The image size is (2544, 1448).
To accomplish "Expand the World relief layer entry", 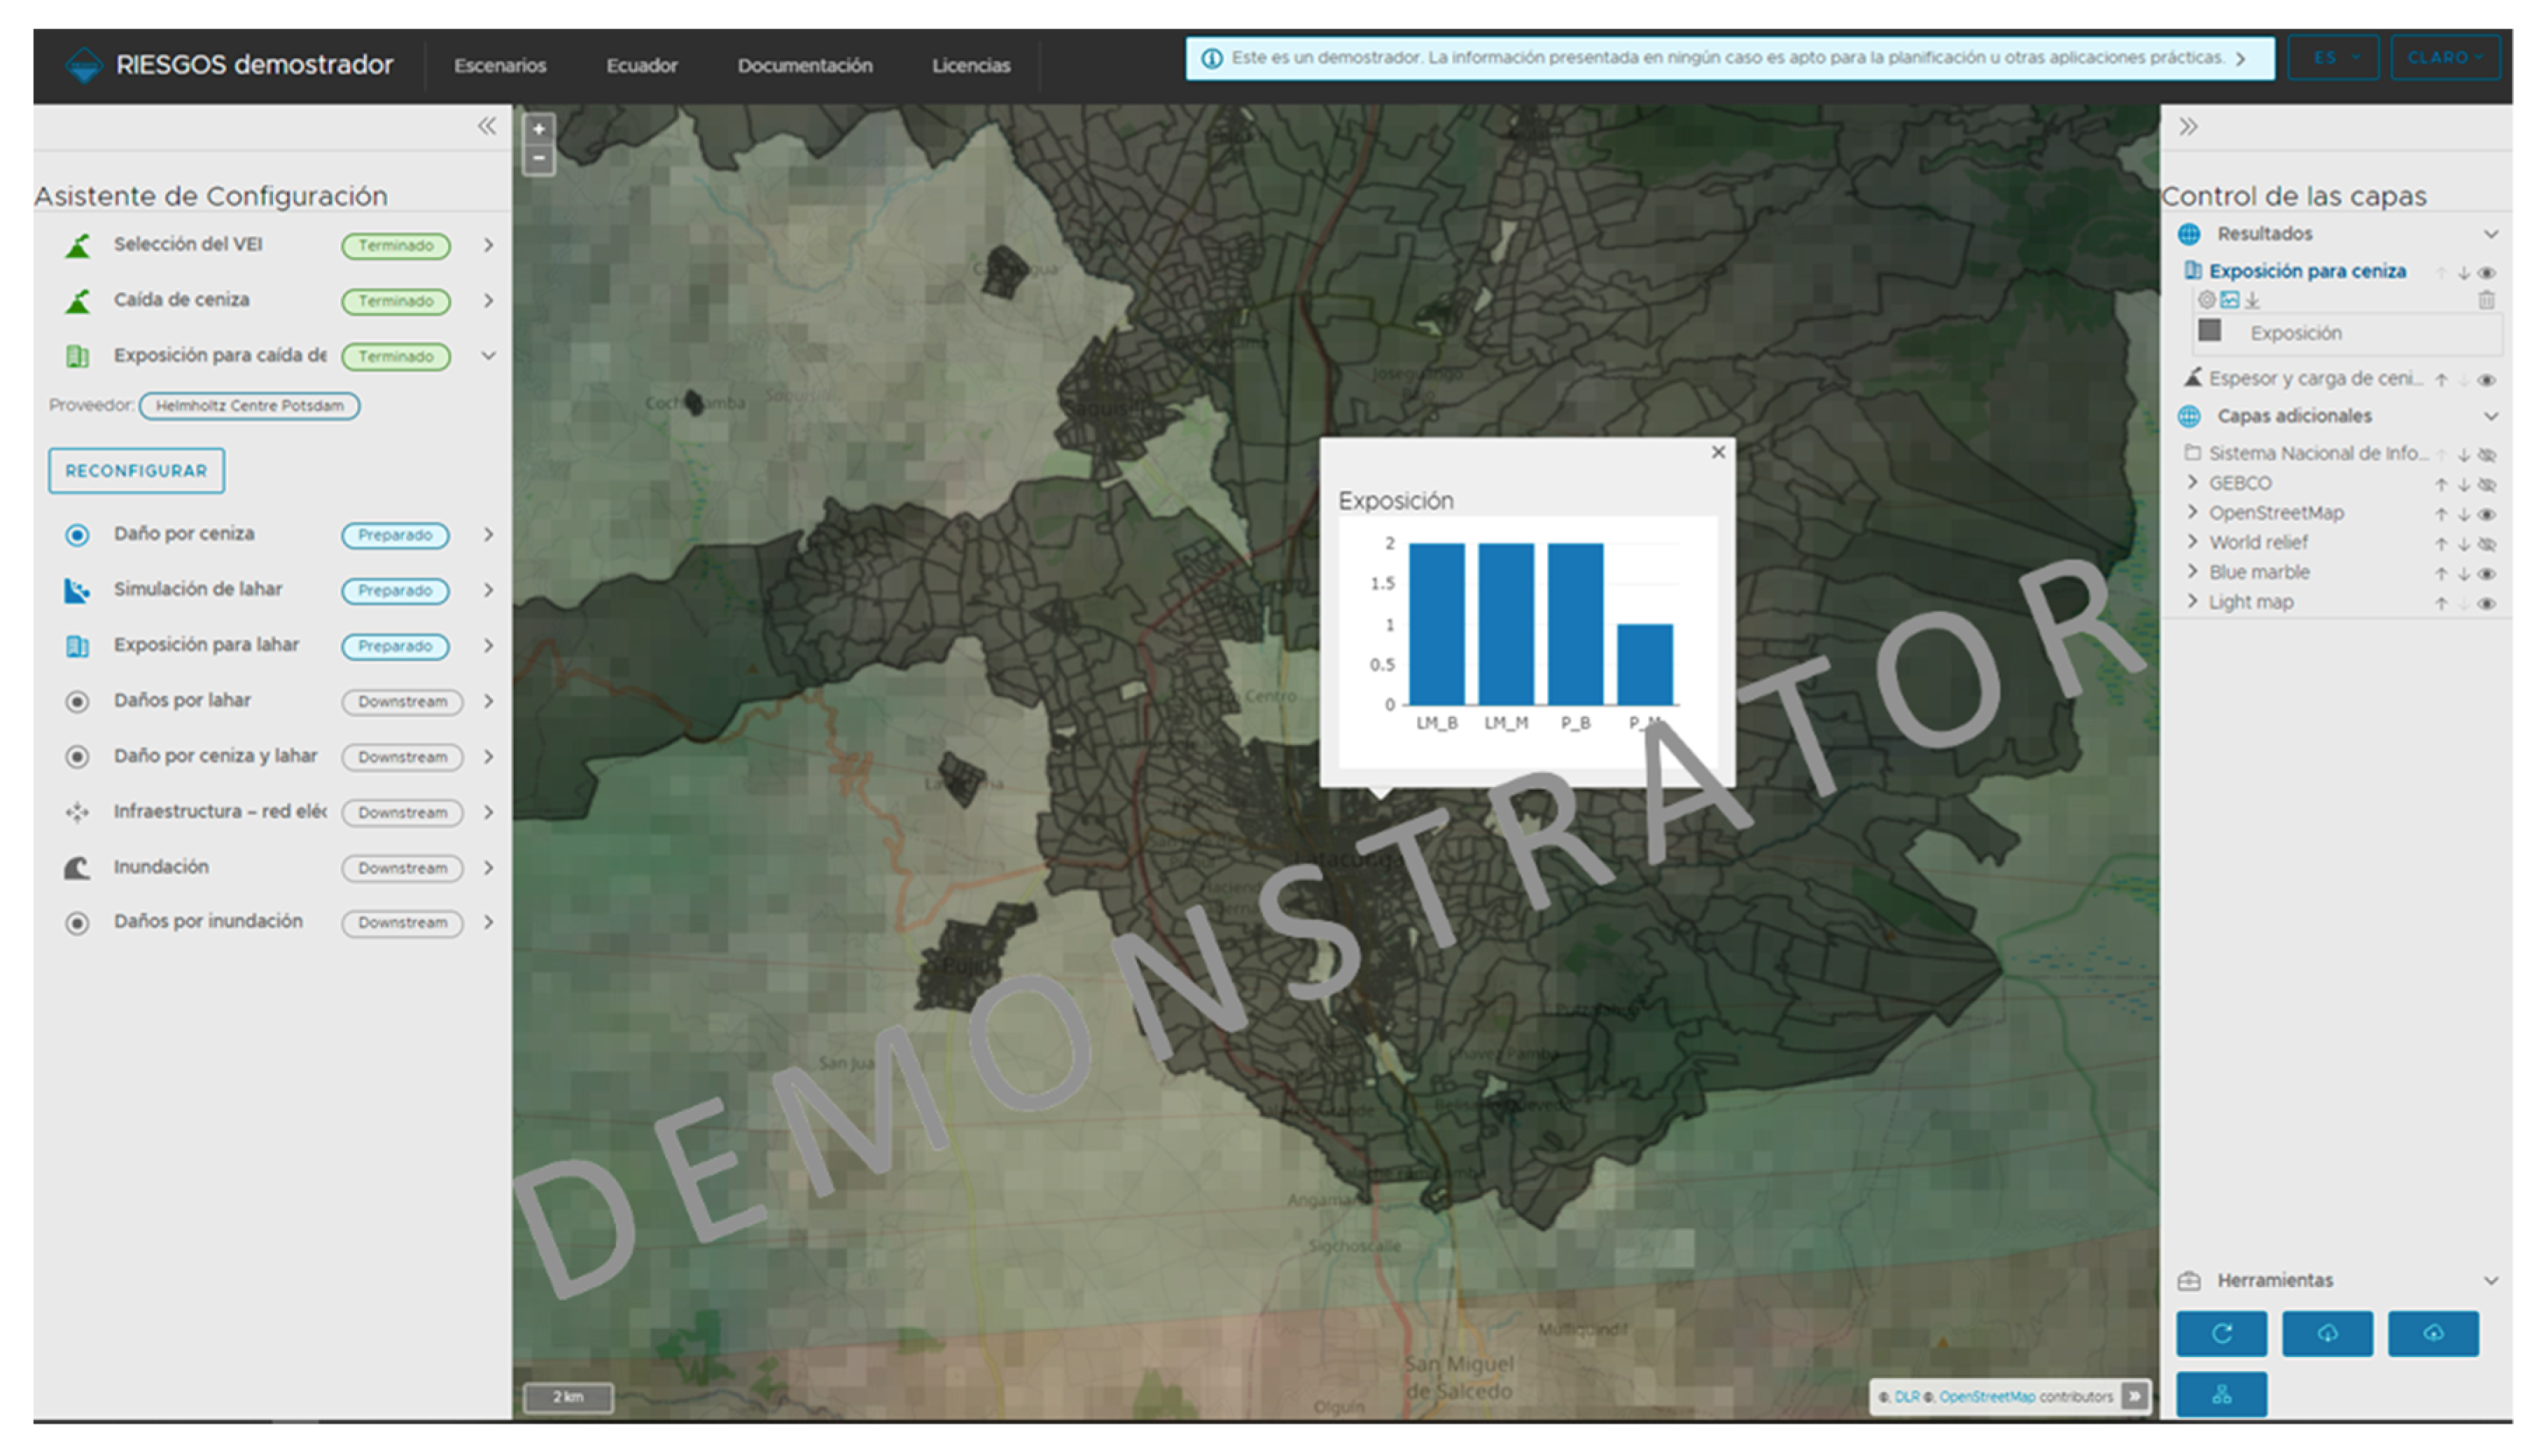I will (2192, 542).
